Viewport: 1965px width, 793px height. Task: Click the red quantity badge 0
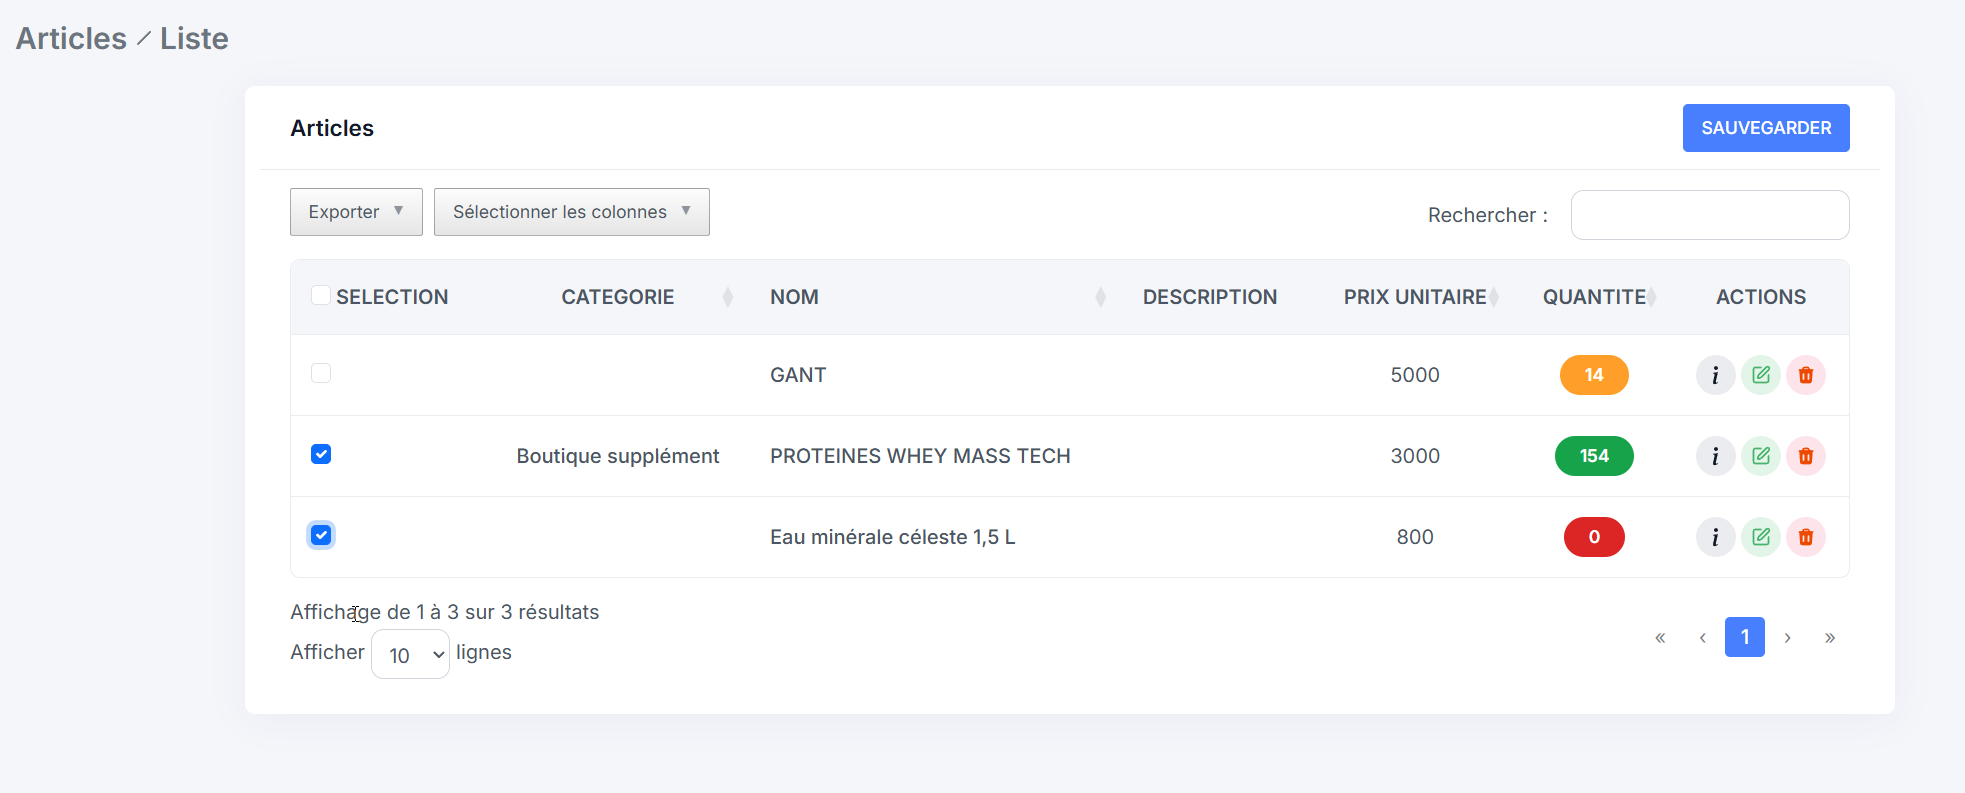(x=1594, y=537)
